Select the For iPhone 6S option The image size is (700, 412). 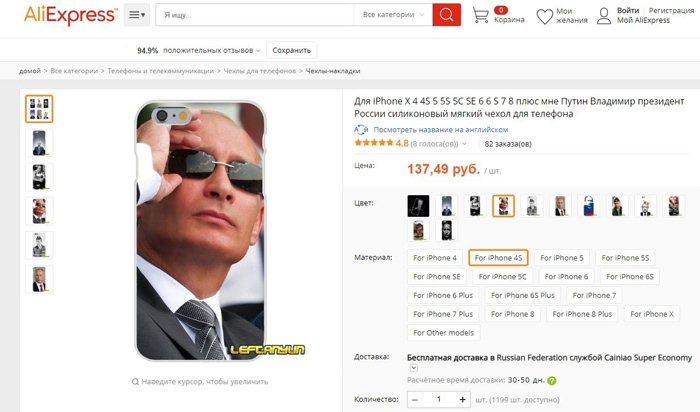[x=629, y=277]
